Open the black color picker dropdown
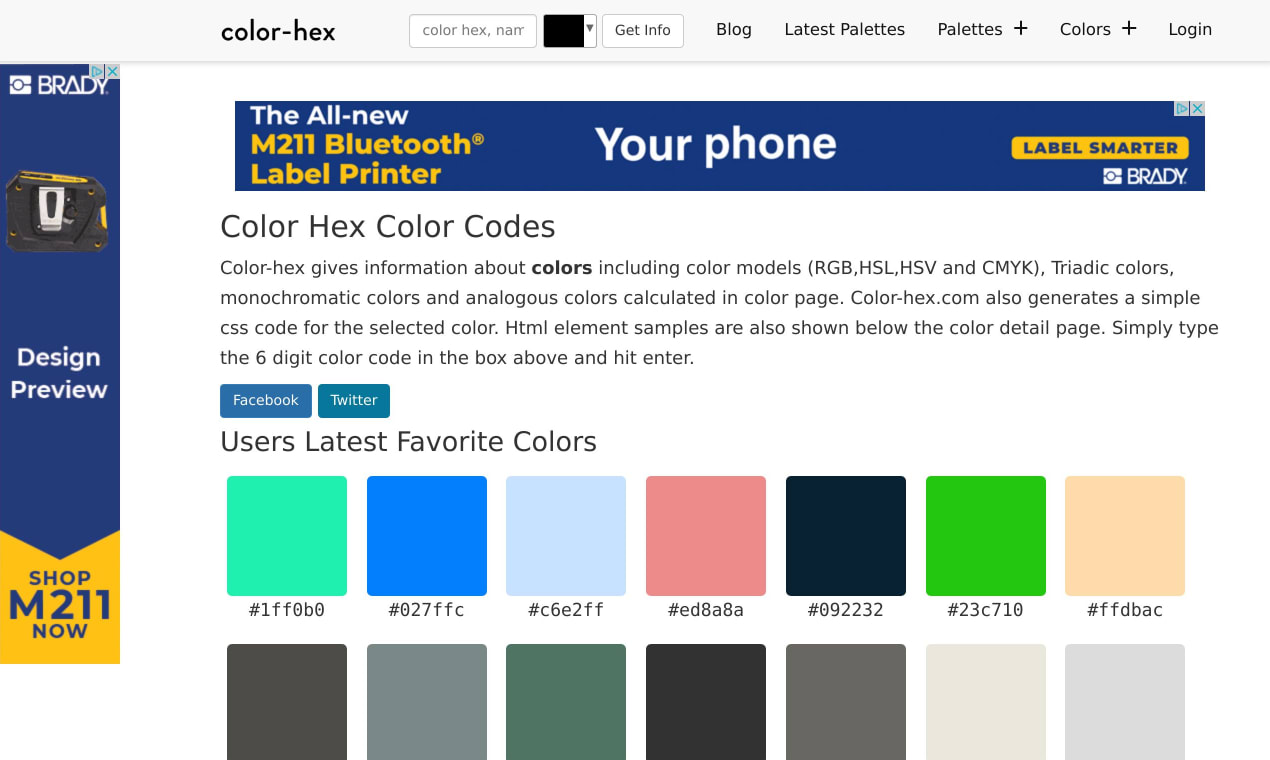Screen dimensions: 1270x760 [x=570, y=31]
